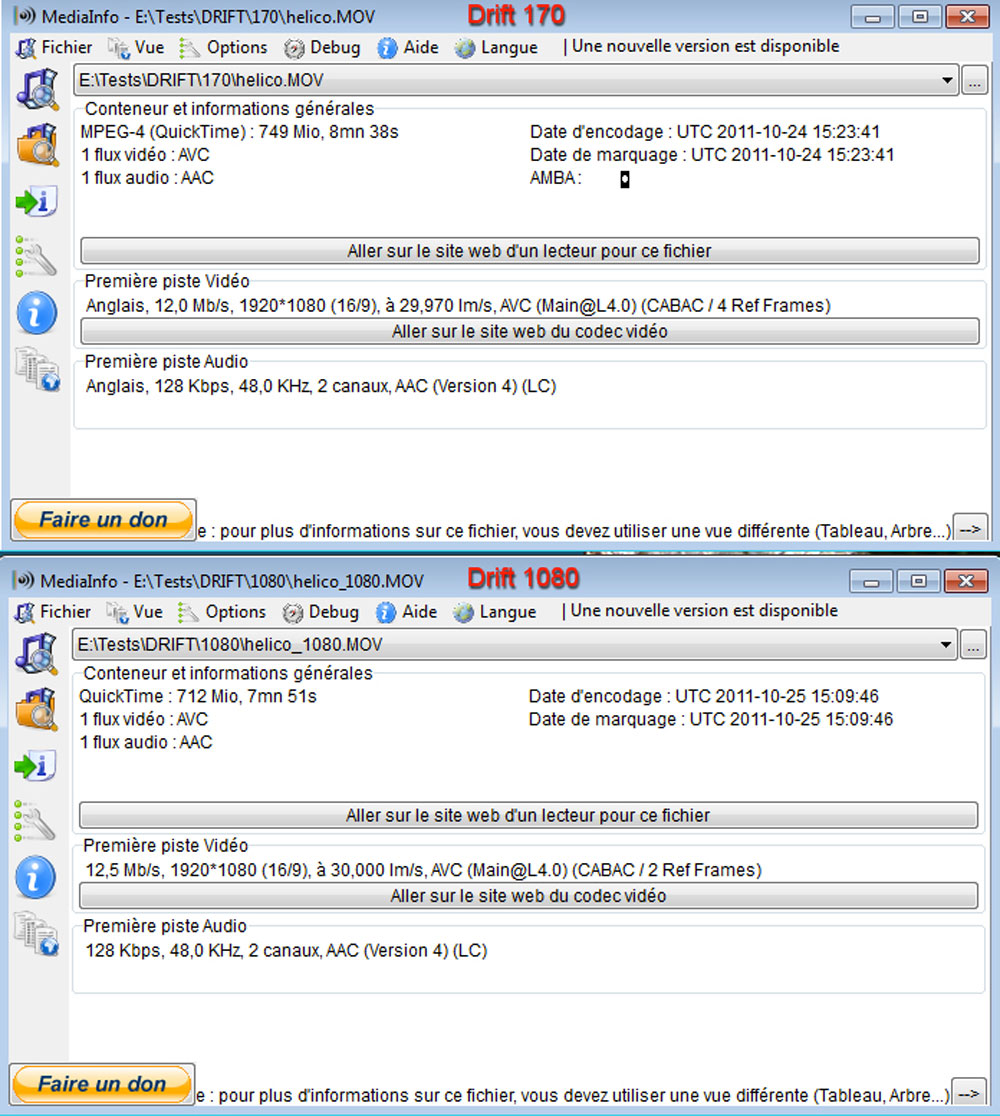
Task: Click player website button in Drift 170 window
Action: click(x=530, y=251)
